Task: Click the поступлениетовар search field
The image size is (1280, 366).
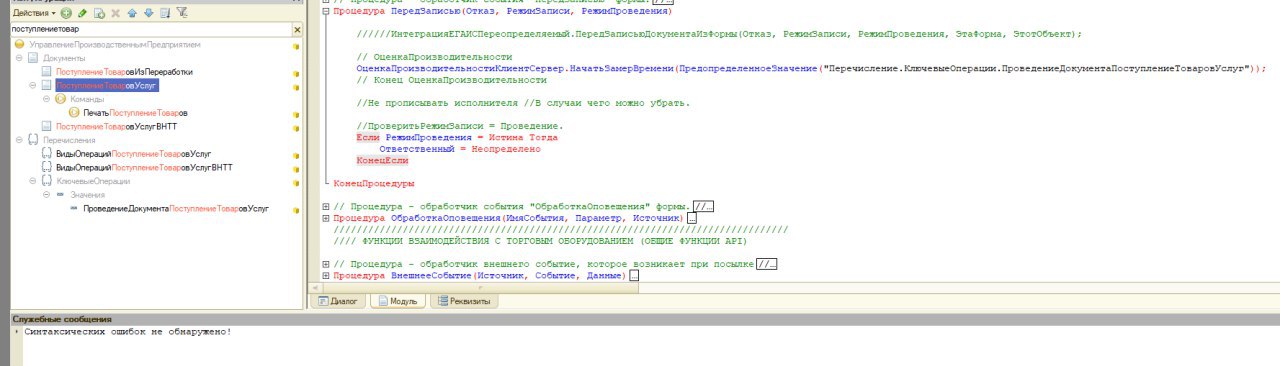Action: (x=150, y=30)
